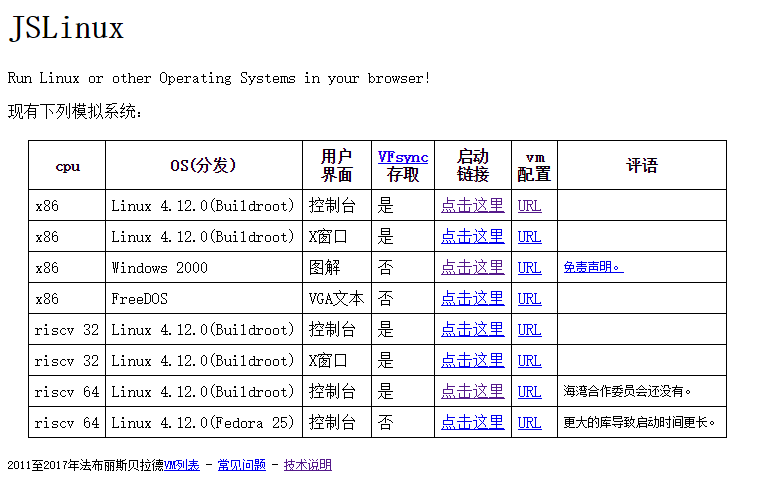Click the 'vm配置' column header
The image size is (759, 490).
pyautogui.click(x=534, y=167)
